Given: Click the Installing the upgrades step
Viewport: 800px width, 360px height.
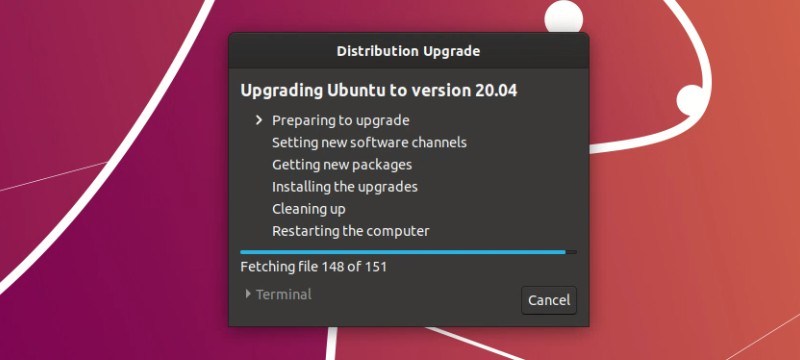Looking at the screenshot, I should (x=345, y=187).
